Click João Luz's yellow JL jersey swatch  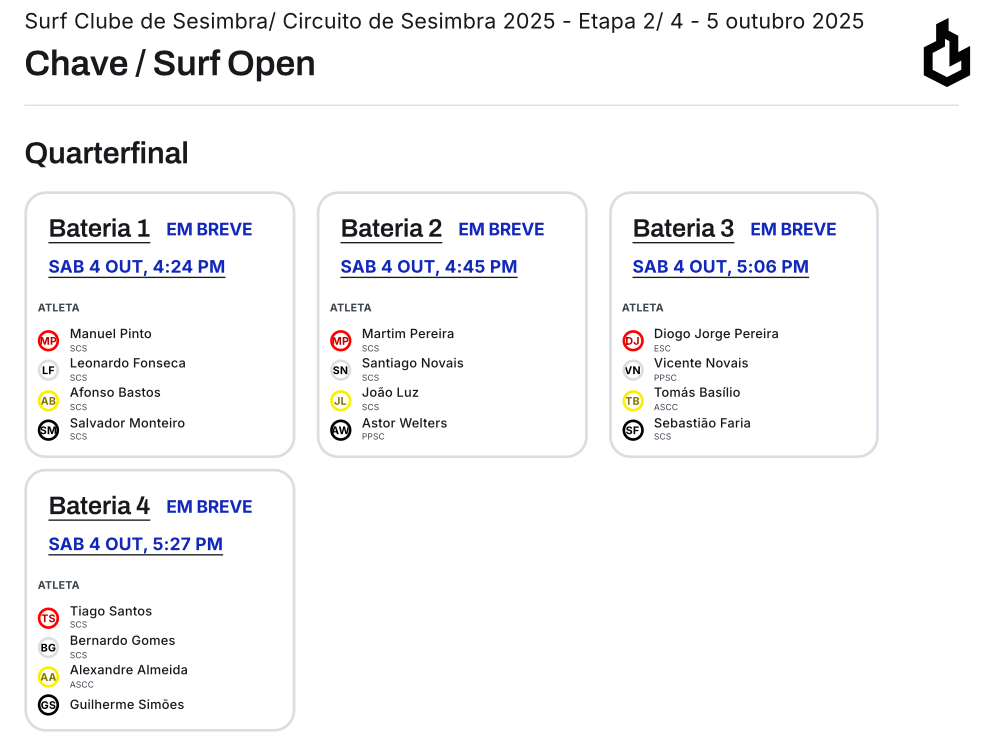tap(340, 400)
